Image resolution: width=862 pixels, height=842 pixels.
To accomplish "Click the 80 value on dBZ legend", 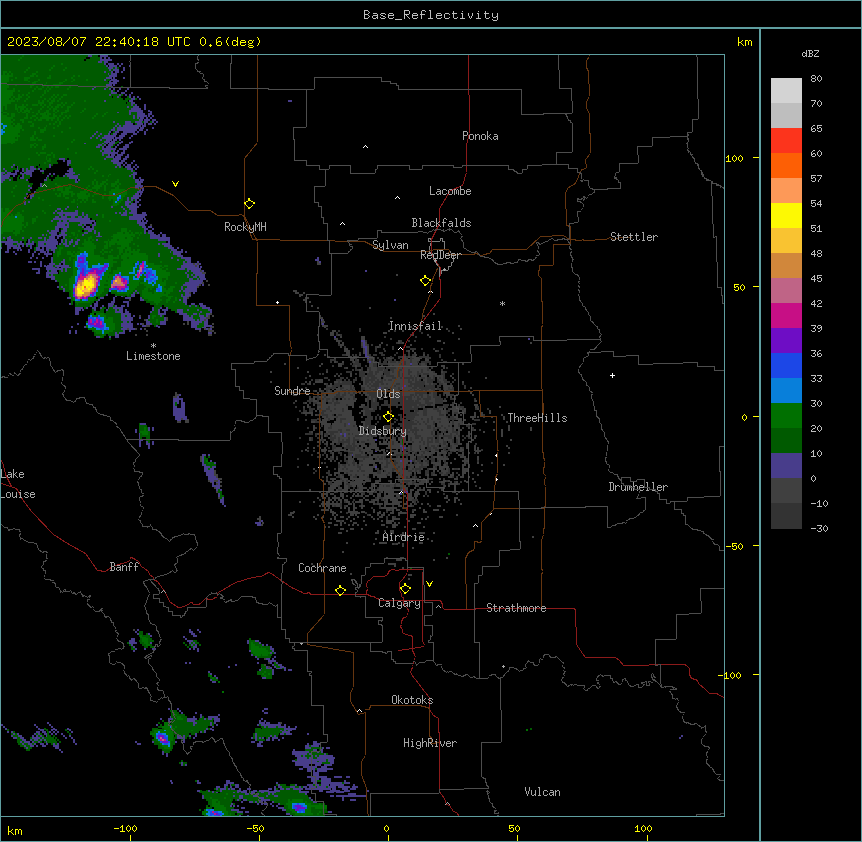I will point(816,79).
